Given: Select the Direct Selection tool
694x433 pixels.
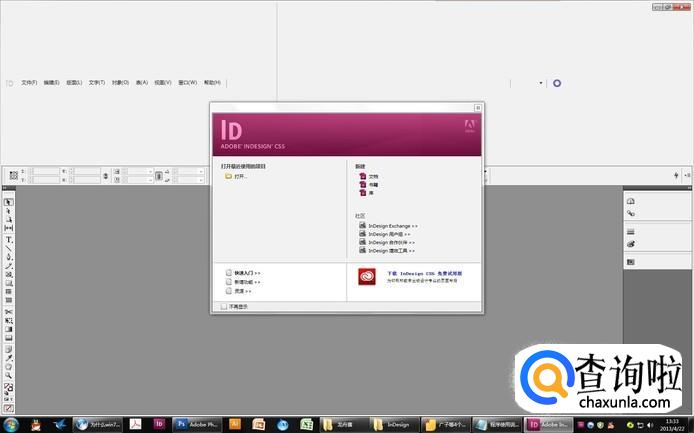Looking at the screenshot, I should click(x=8, y=211).
